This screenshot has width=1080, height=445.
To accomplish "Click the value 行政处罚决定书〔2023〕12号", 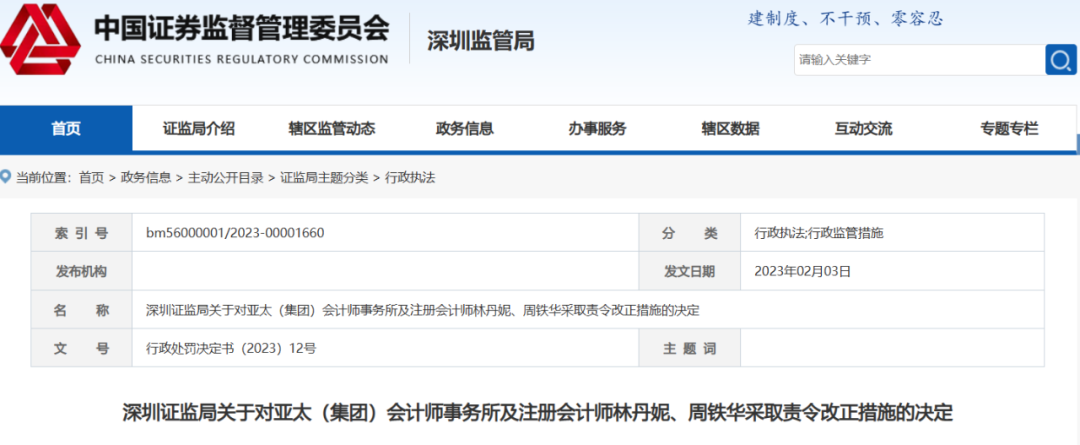I will pyautogui.click(x=231, y=349).
